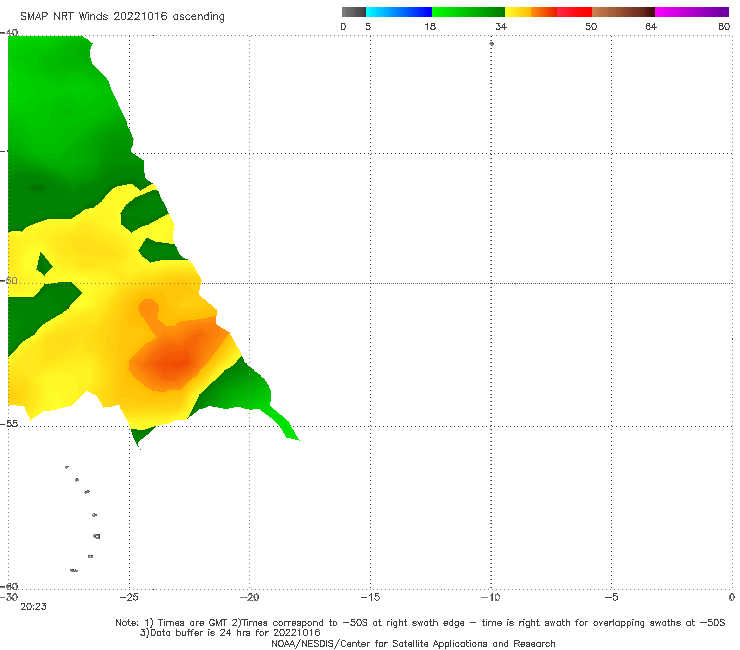Click the brown segment of the color scale
The width and height of the screenshot is (740, 650).
tap(623, 12)
